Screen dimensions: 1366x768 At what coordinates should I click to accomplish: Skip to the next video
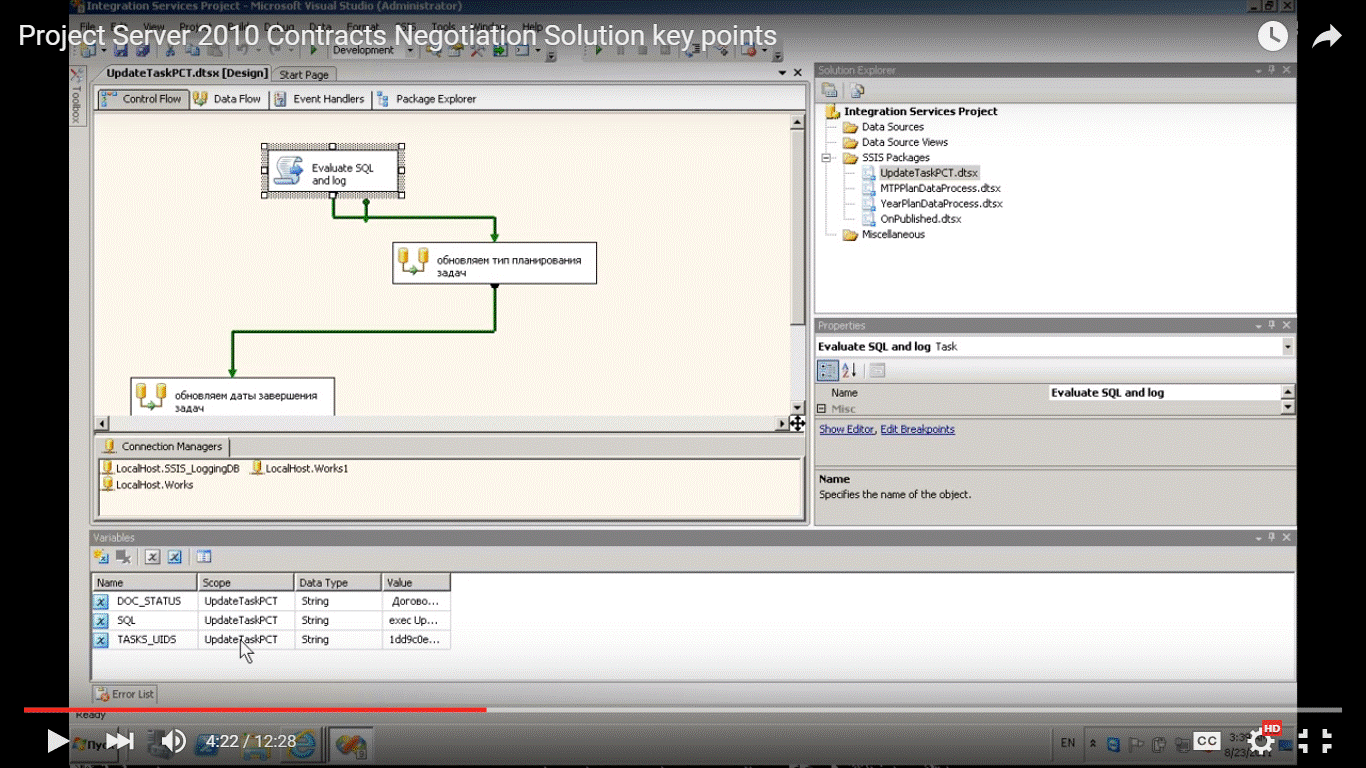(x=120, y=741)
